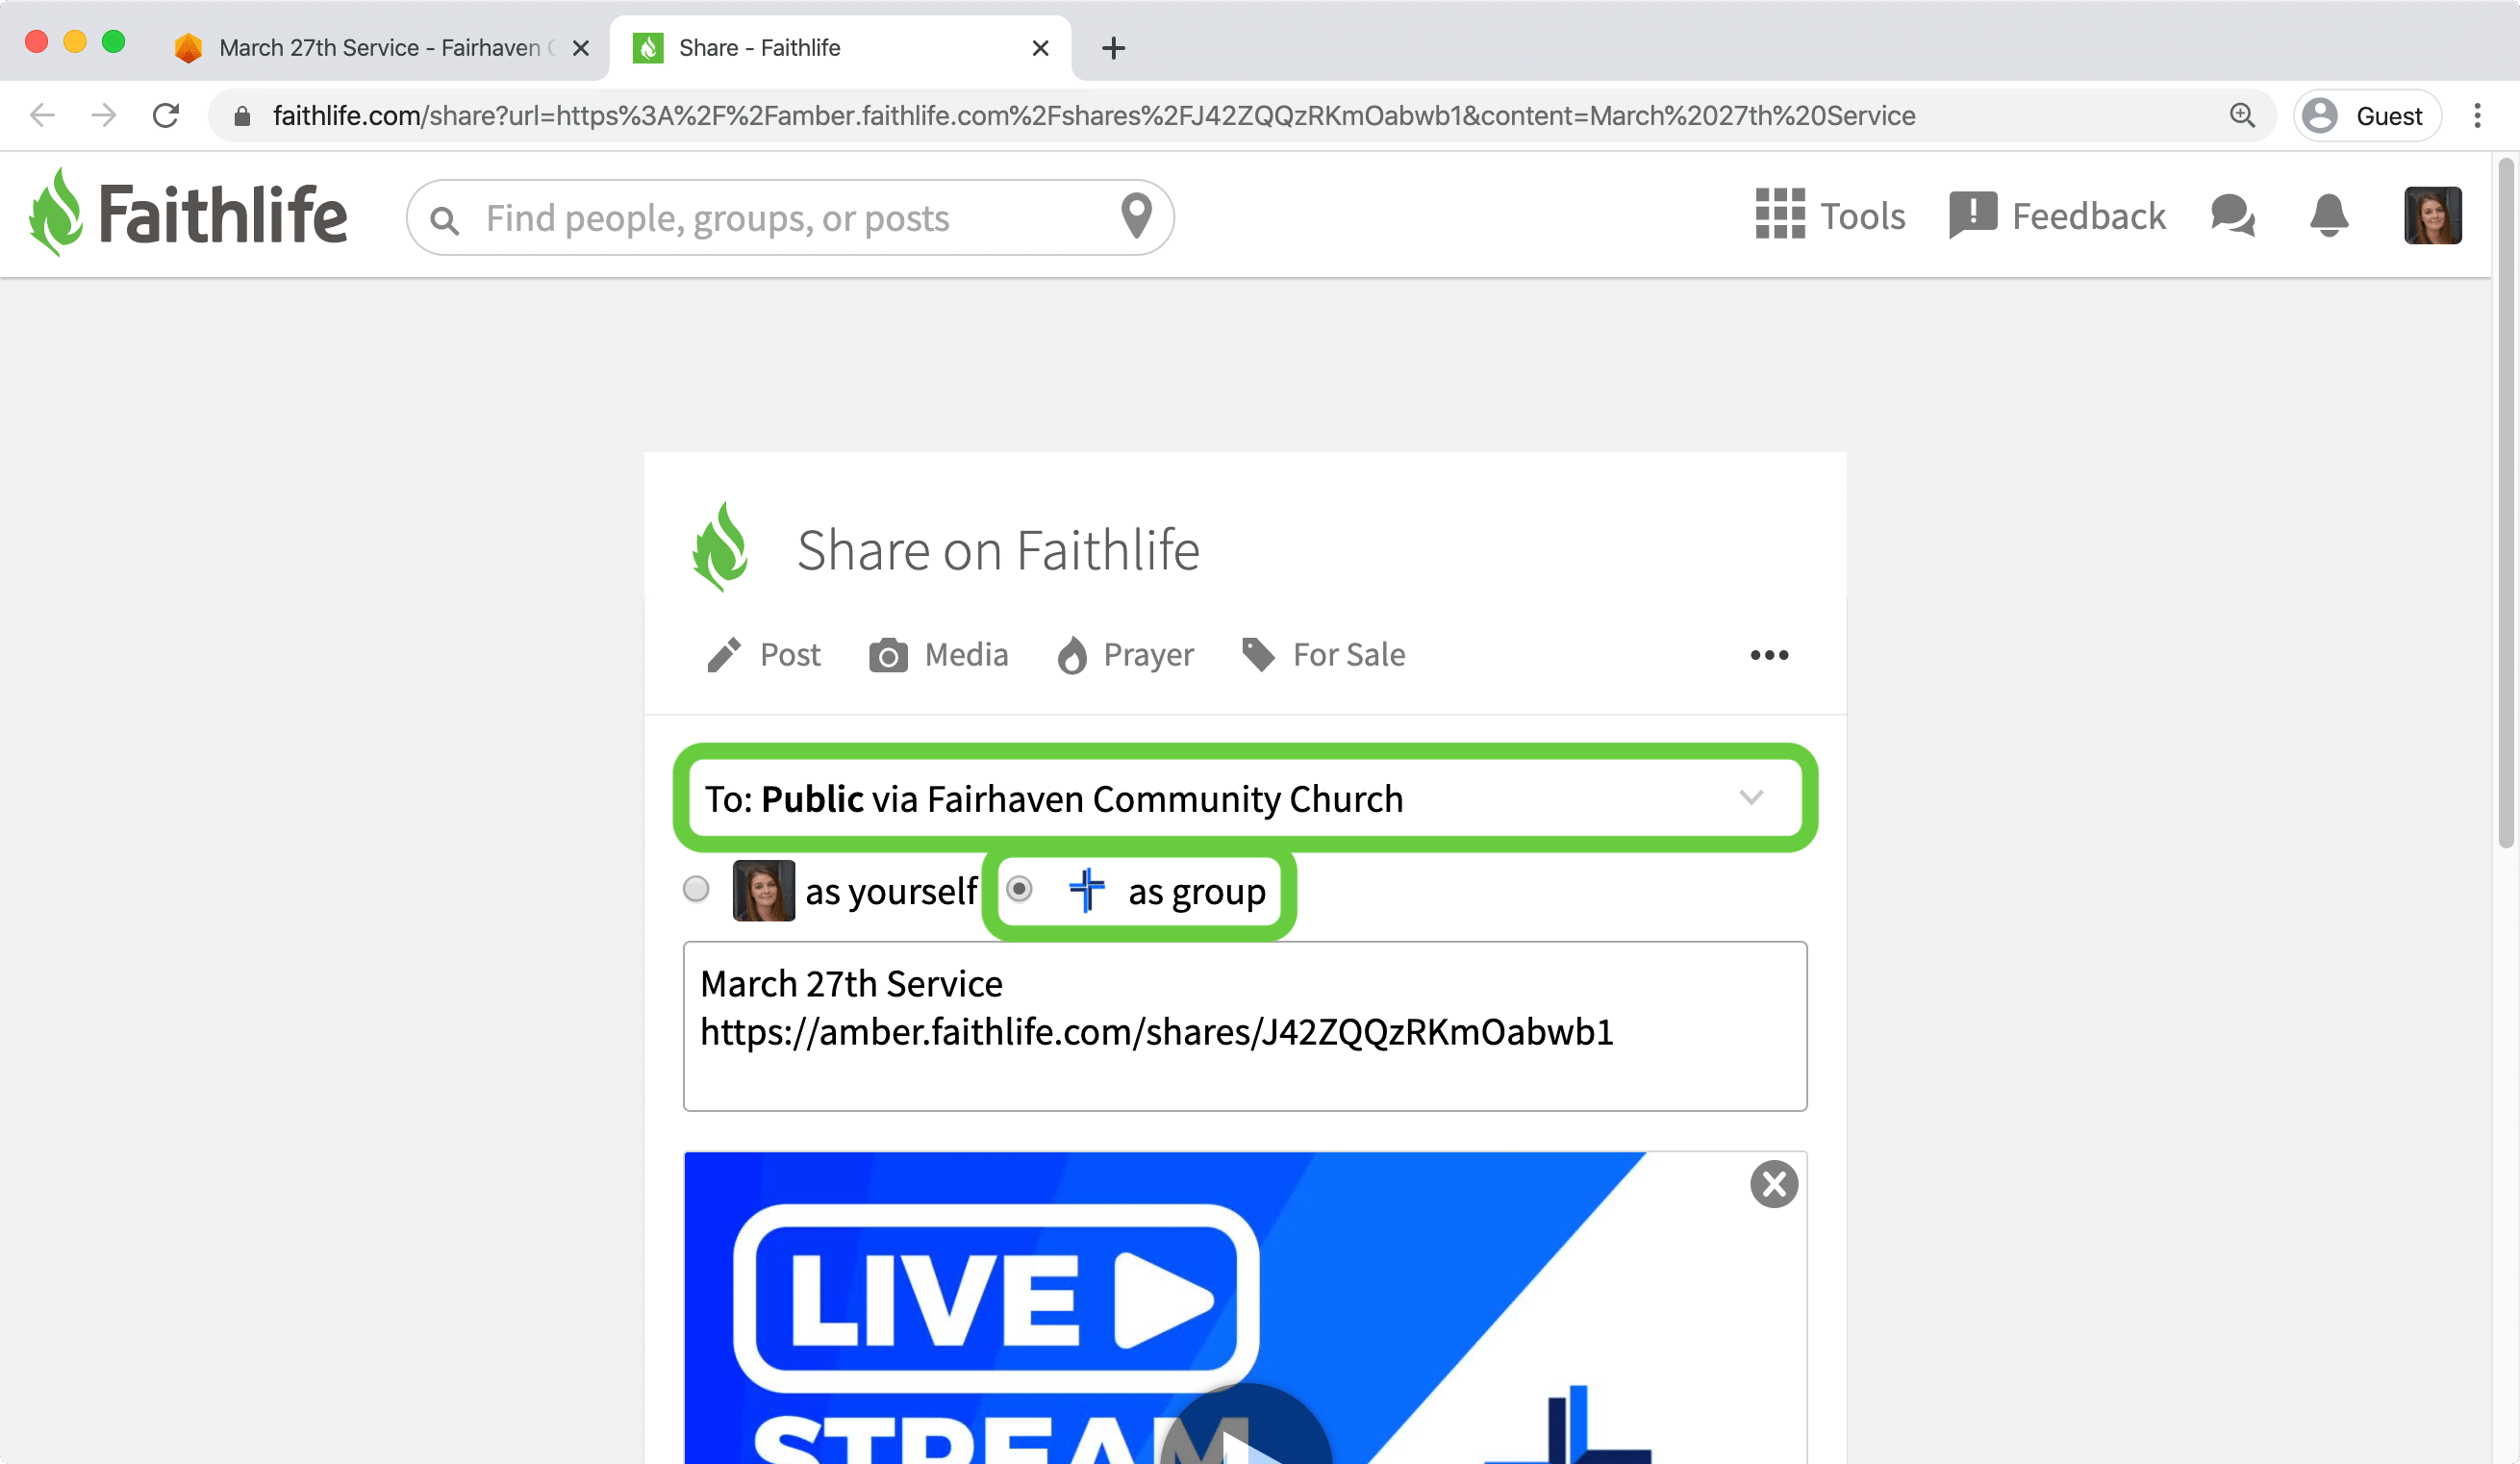Image resolution: width=2520 pixels, height=1464 pixels.
Task: Open the user profile avatar menu
Action: (x=2433, y=215)
